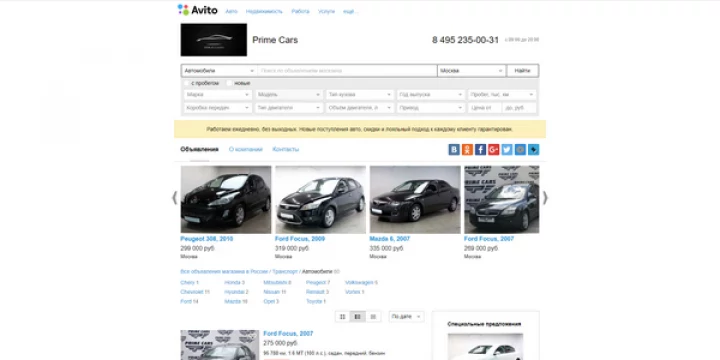Share the page on VK
This screenshot has height=360, width=720.
[454, 149]
